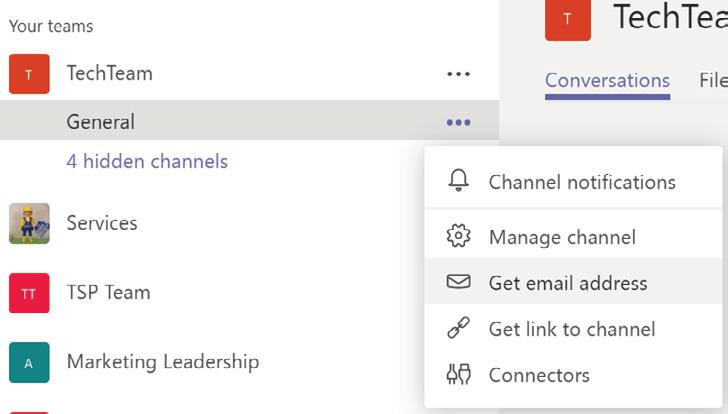
Task: Click the chain link icon in the menu
Action: 458,328
